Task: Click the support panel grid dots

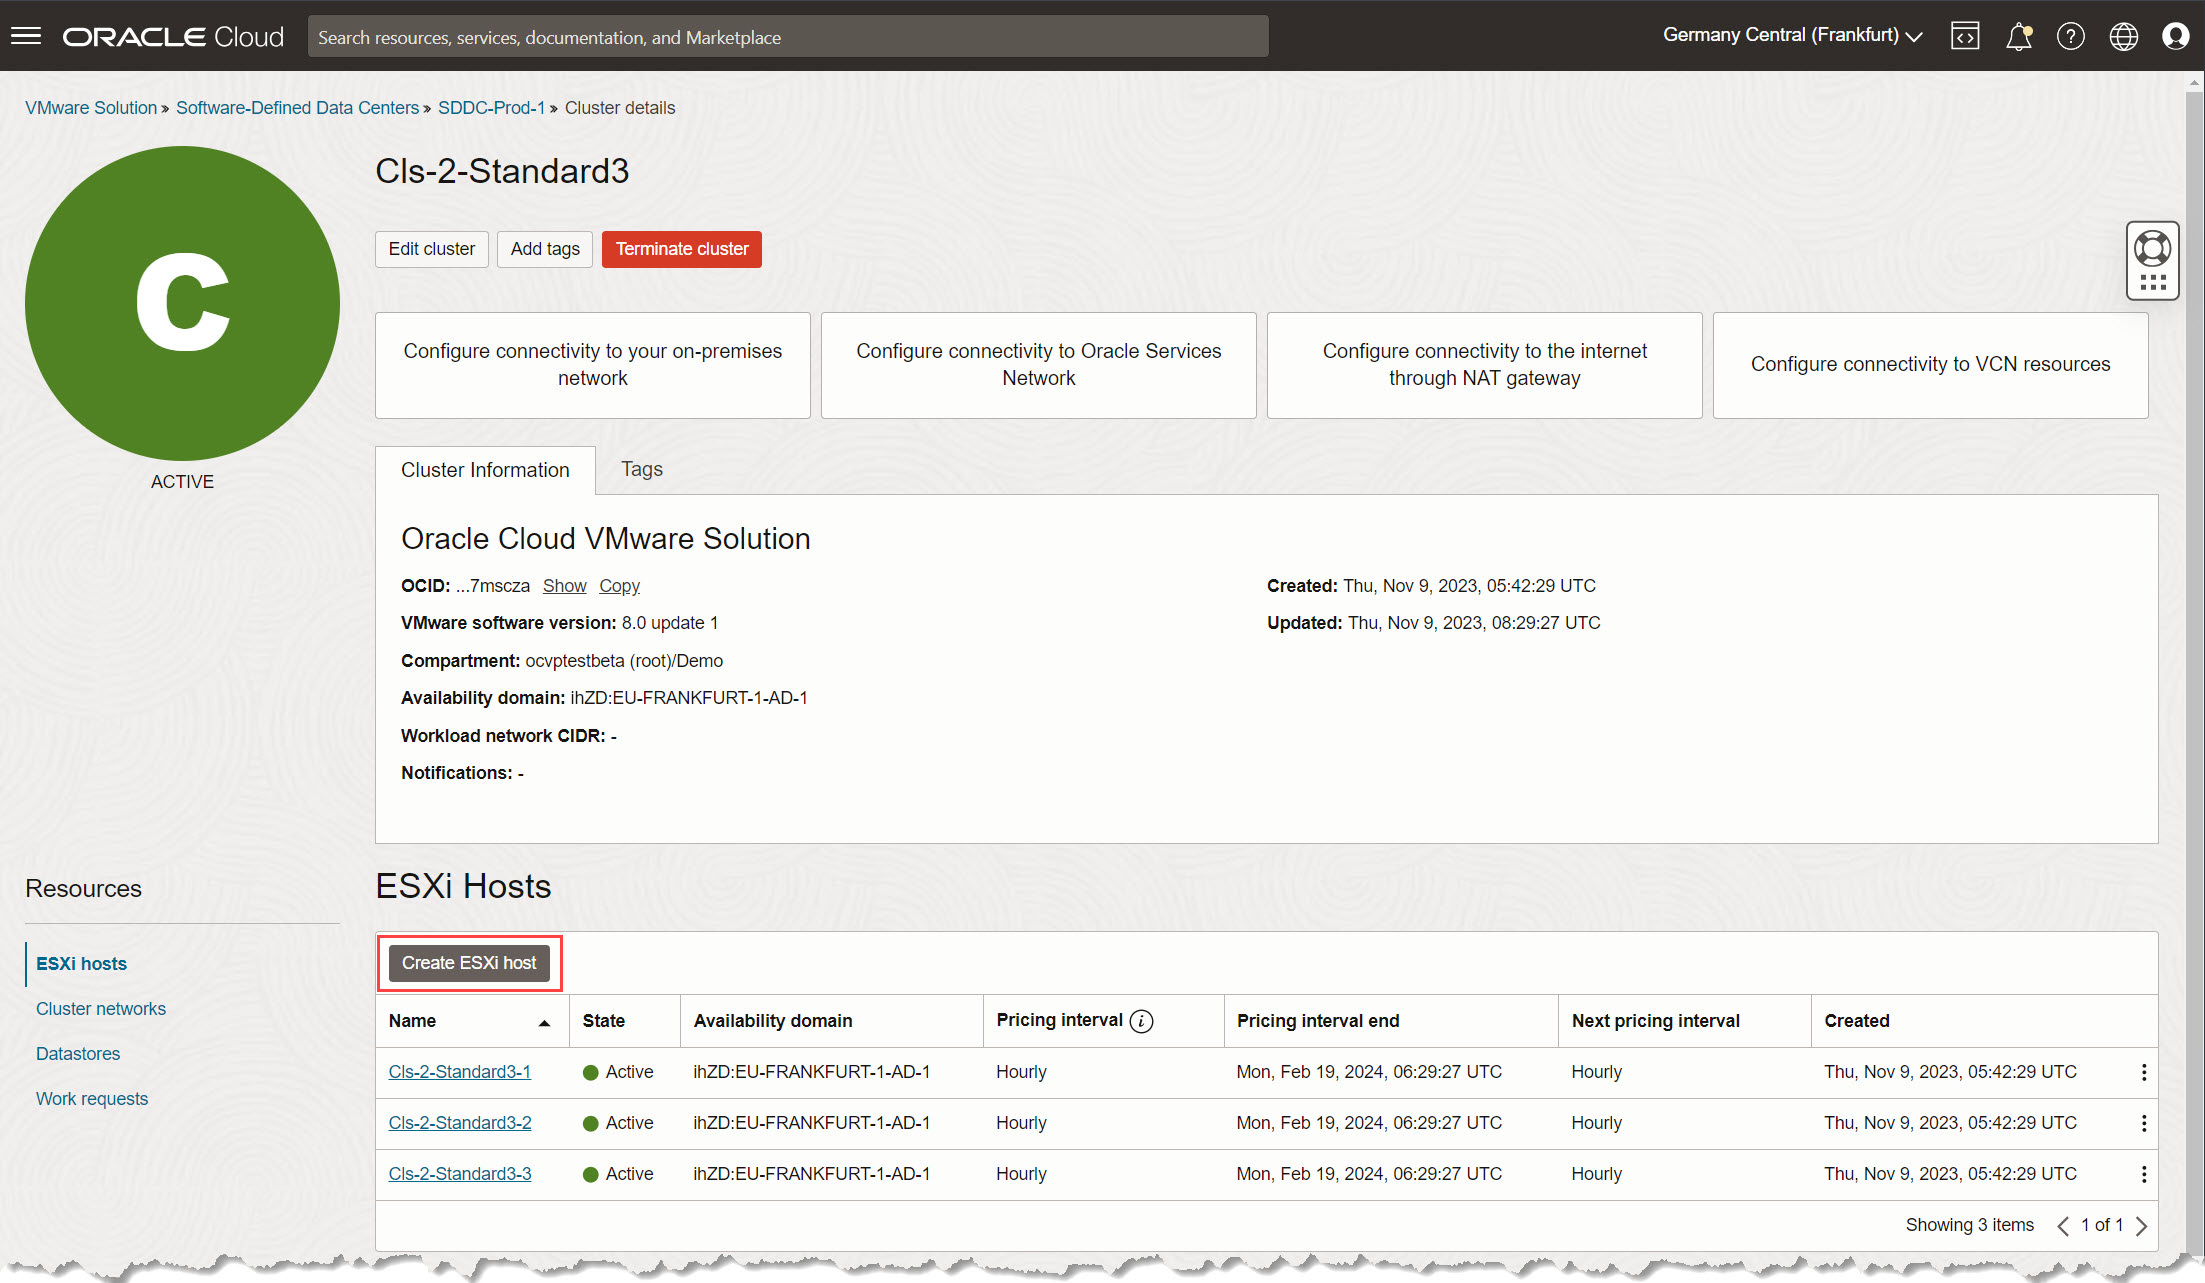Action: [x=2153, y=283]
